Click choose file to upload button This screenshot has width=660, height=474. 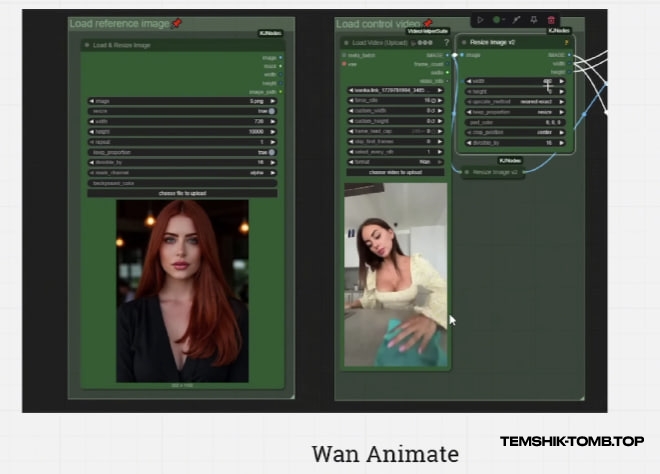click(x=181, y=192)
